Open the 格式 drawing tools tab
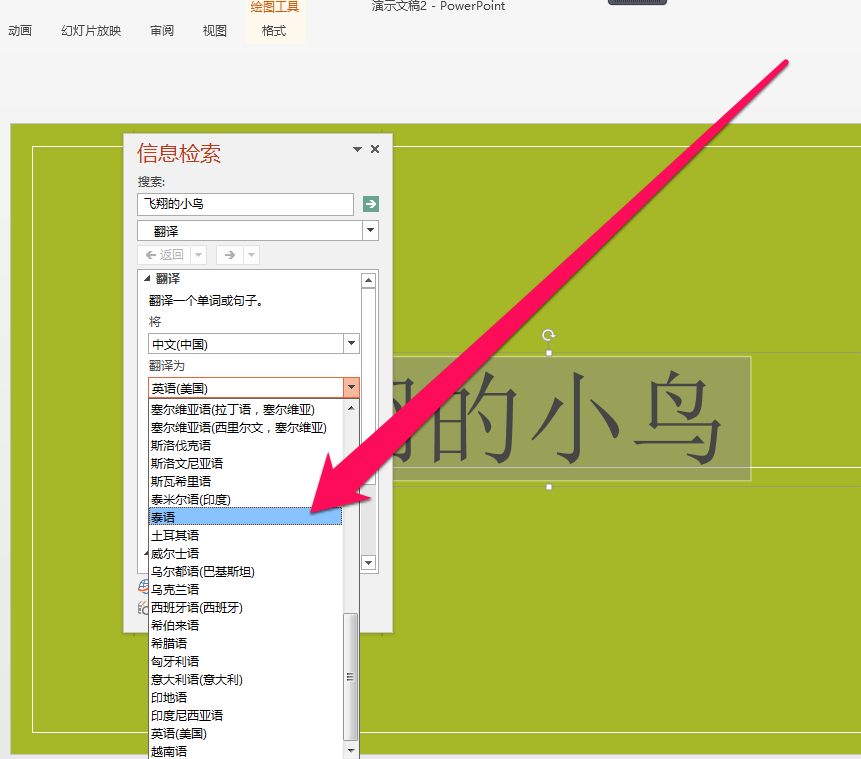 [275, 30]
